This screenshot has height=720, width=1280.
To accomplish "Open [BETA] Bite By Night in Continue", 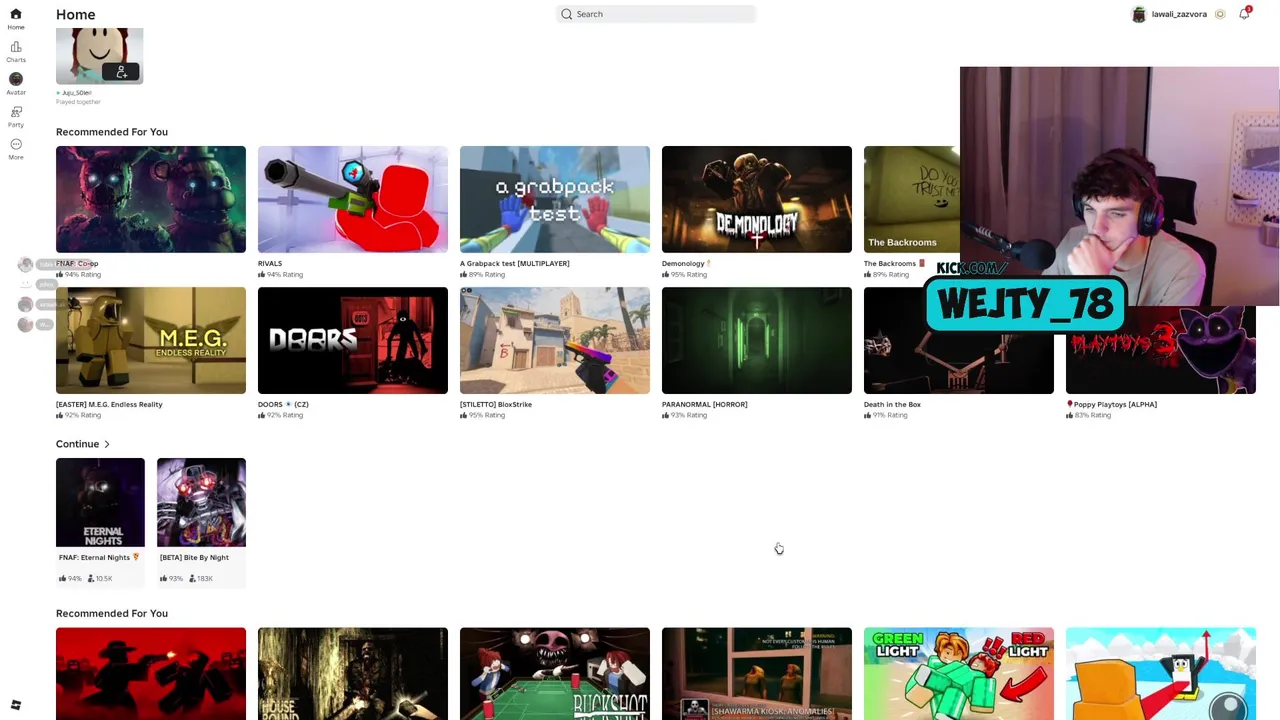I will point(201,503).
